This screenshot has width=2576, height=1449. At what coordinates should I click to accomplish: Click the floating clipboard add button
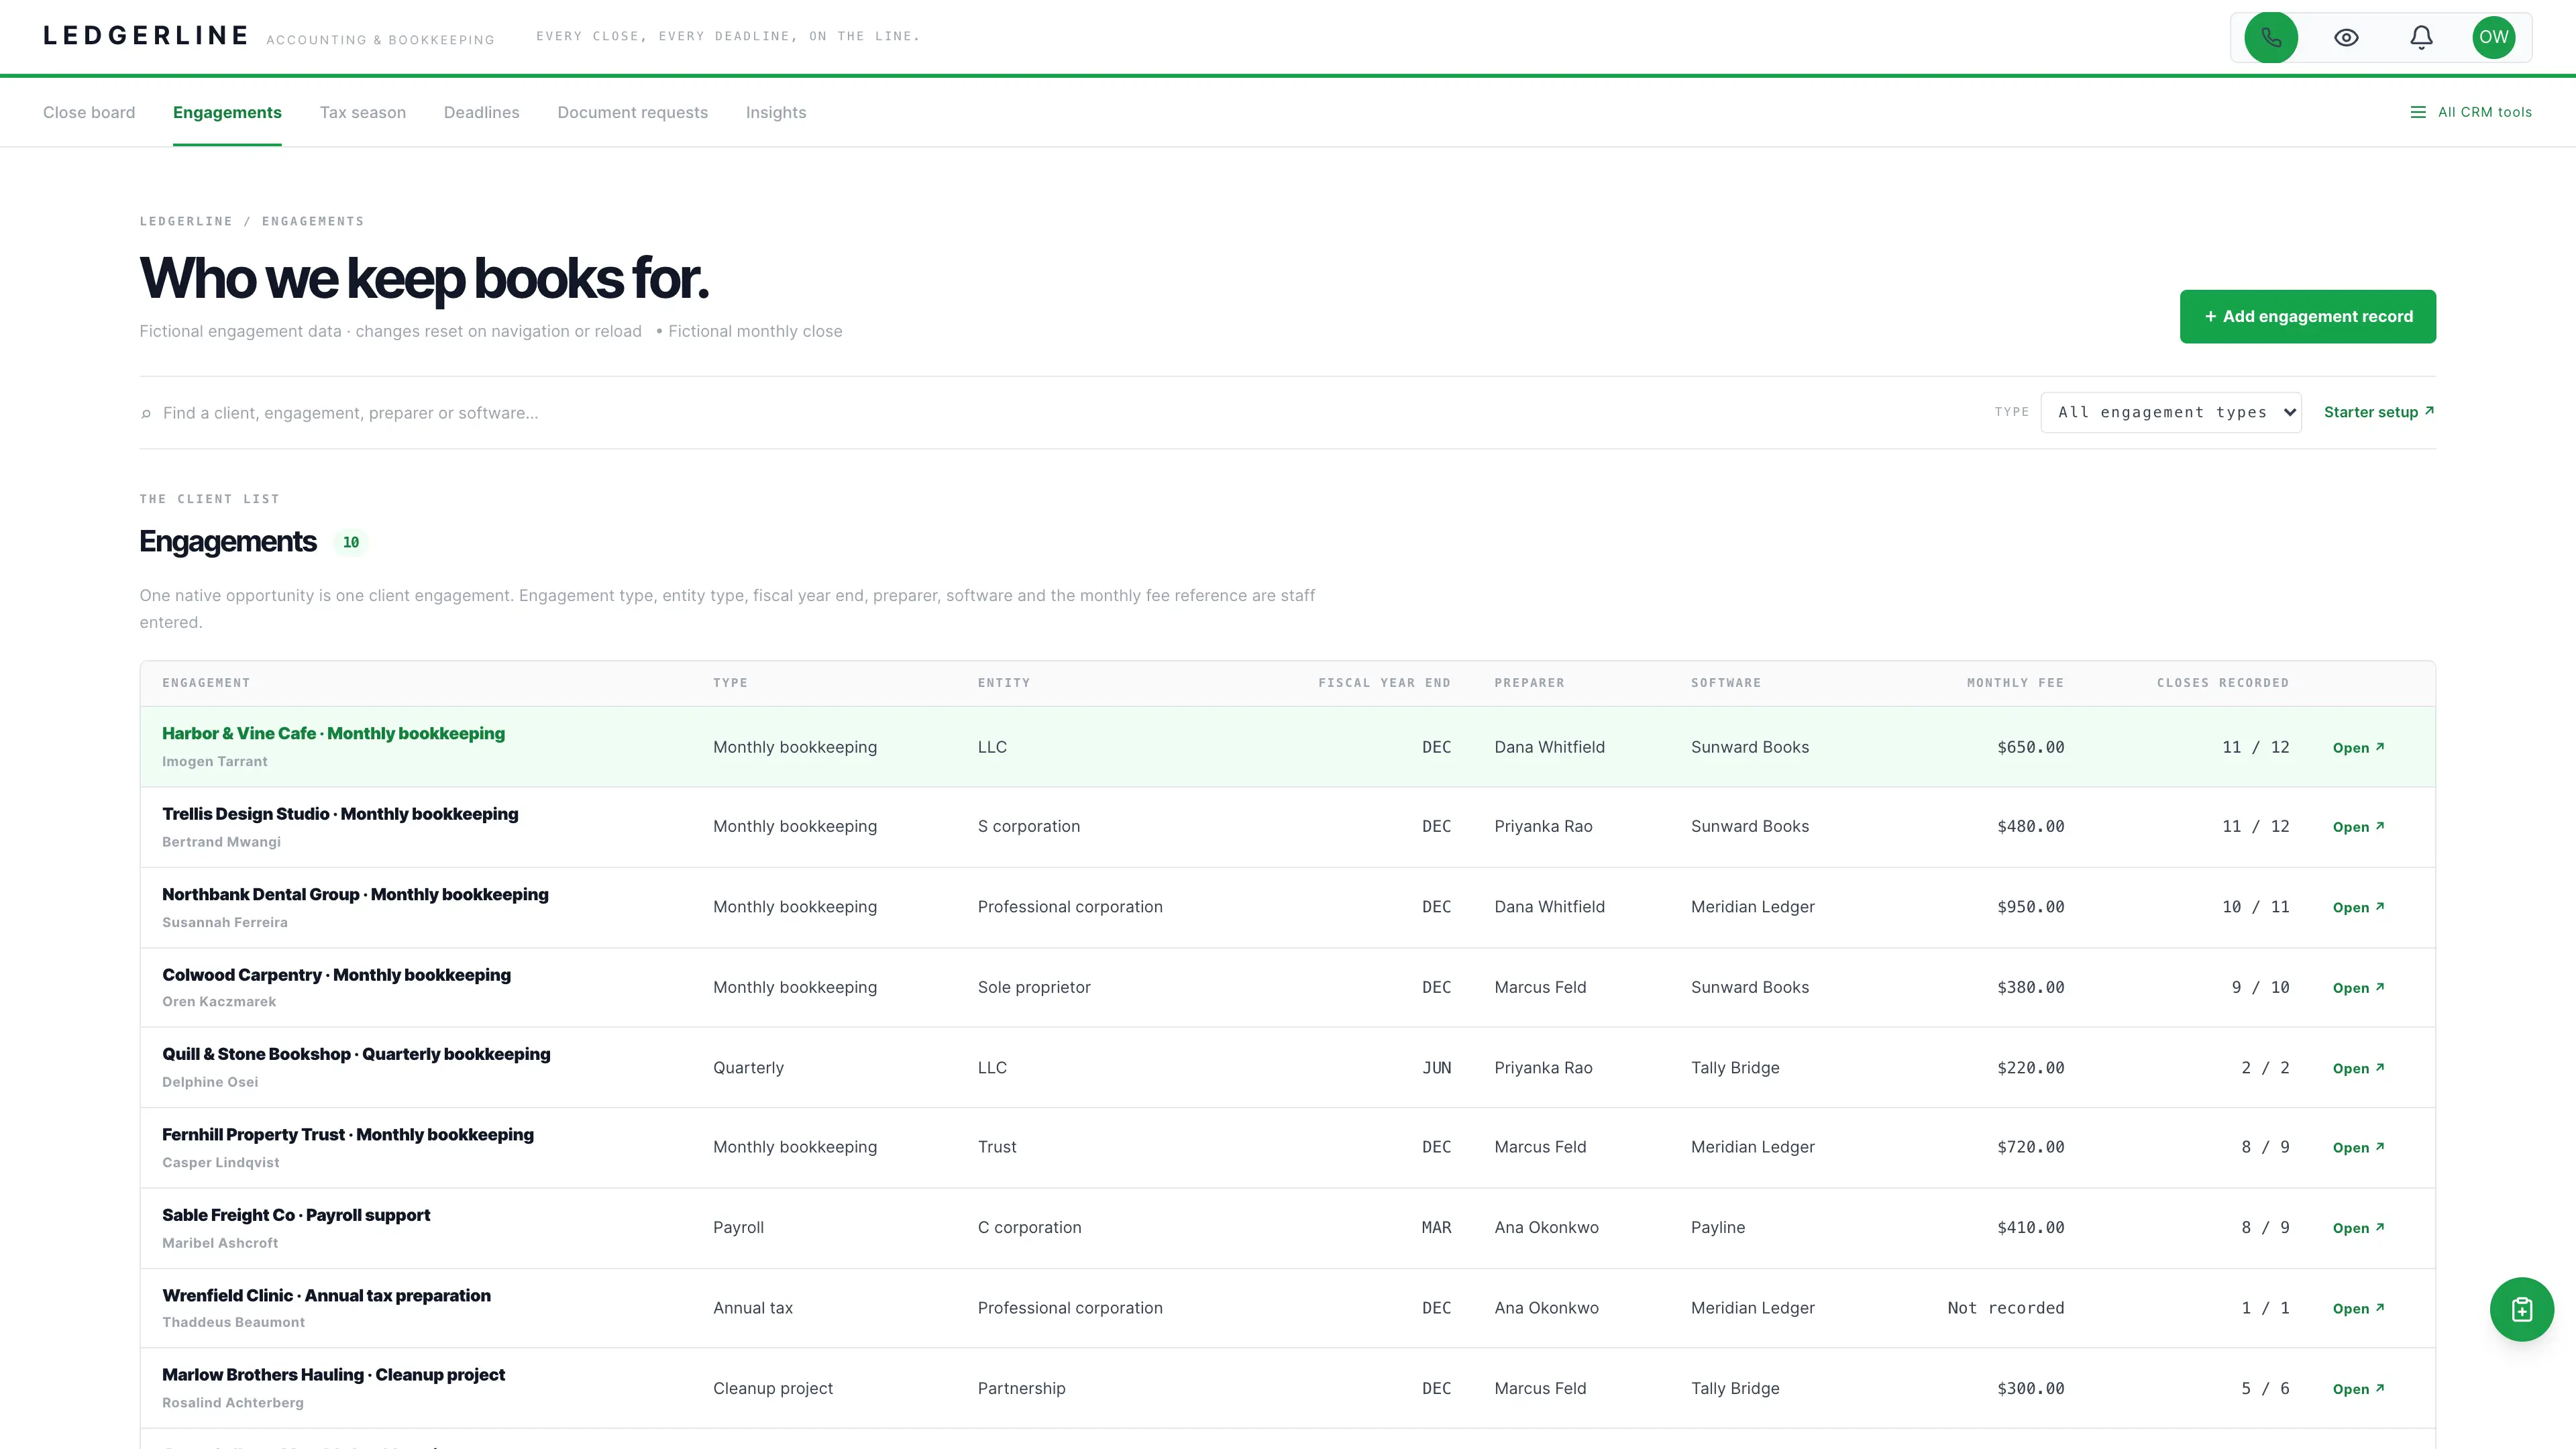2521,1309
